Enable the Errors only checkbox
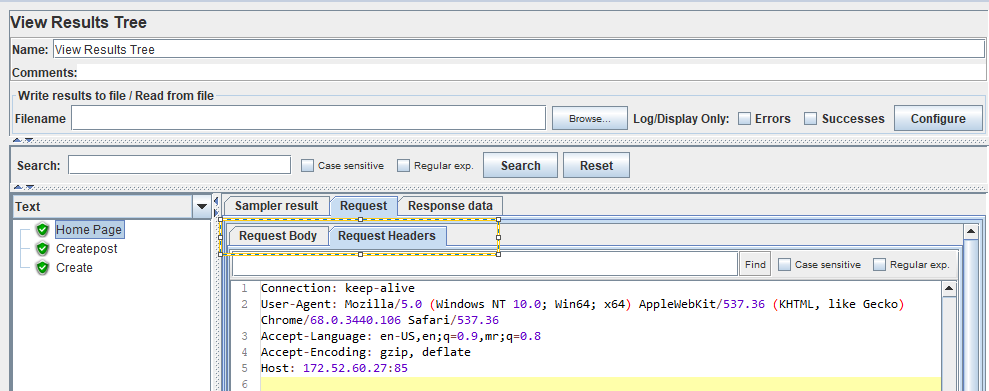The width and height of the screenshot is (989, 391). 744,119
